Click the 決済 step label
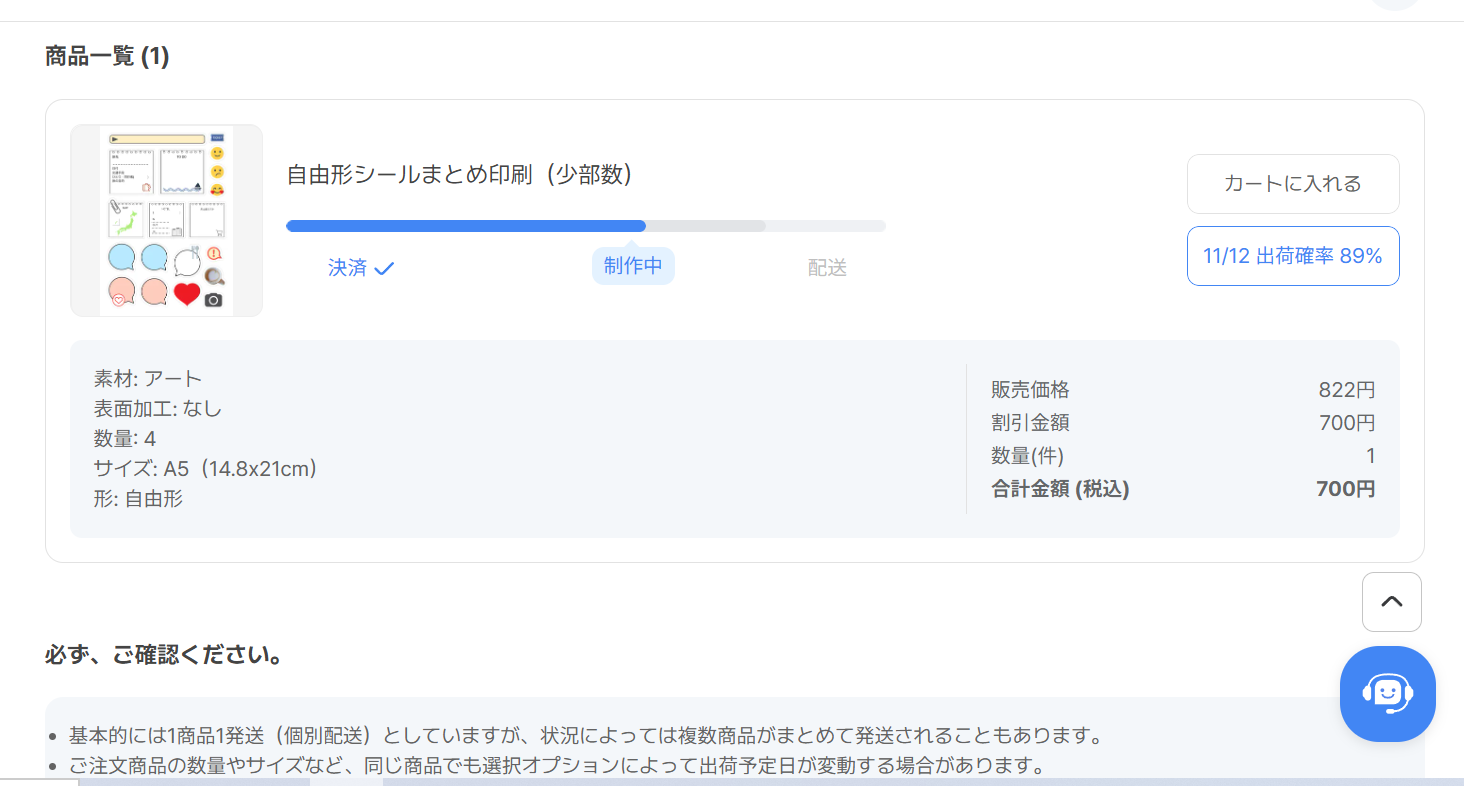The width and height of the screenshot is (1464, 786). click(348, 268)
